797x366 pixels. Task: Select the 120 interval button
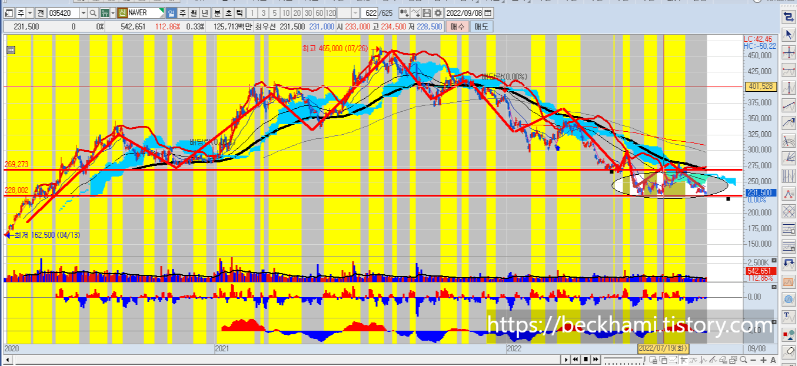point(331,13)
